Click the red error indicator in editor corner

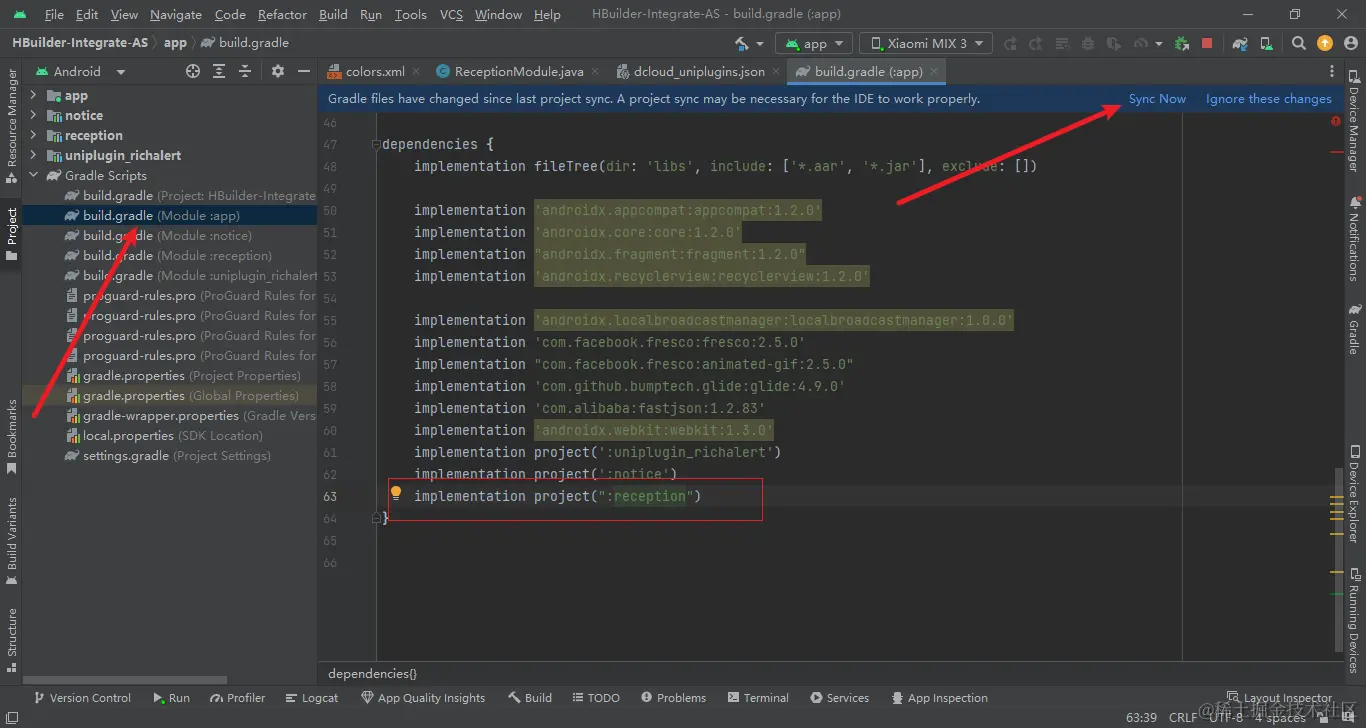pyautogui.click(x=1336, y=121)
